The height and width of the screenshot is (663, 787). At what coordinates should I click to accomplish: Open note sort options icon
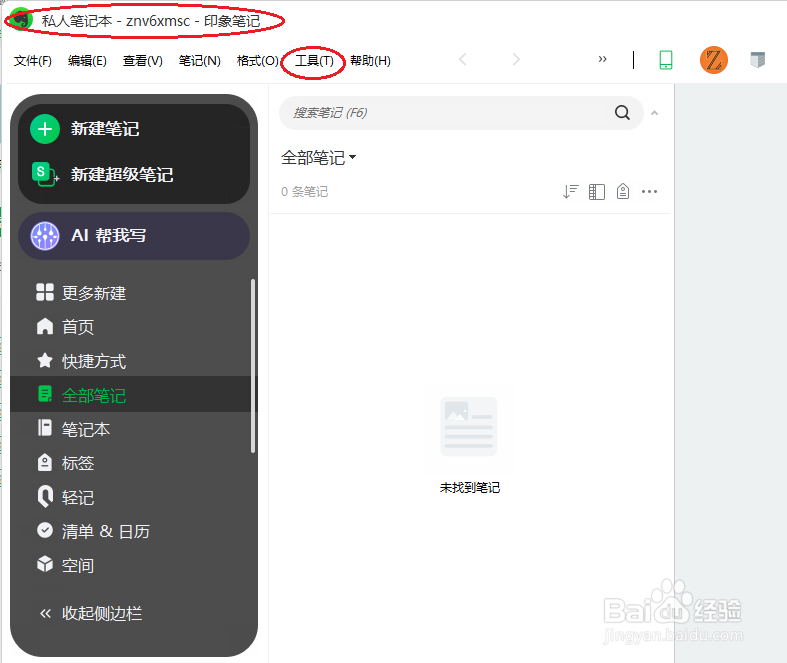(571, 191)
